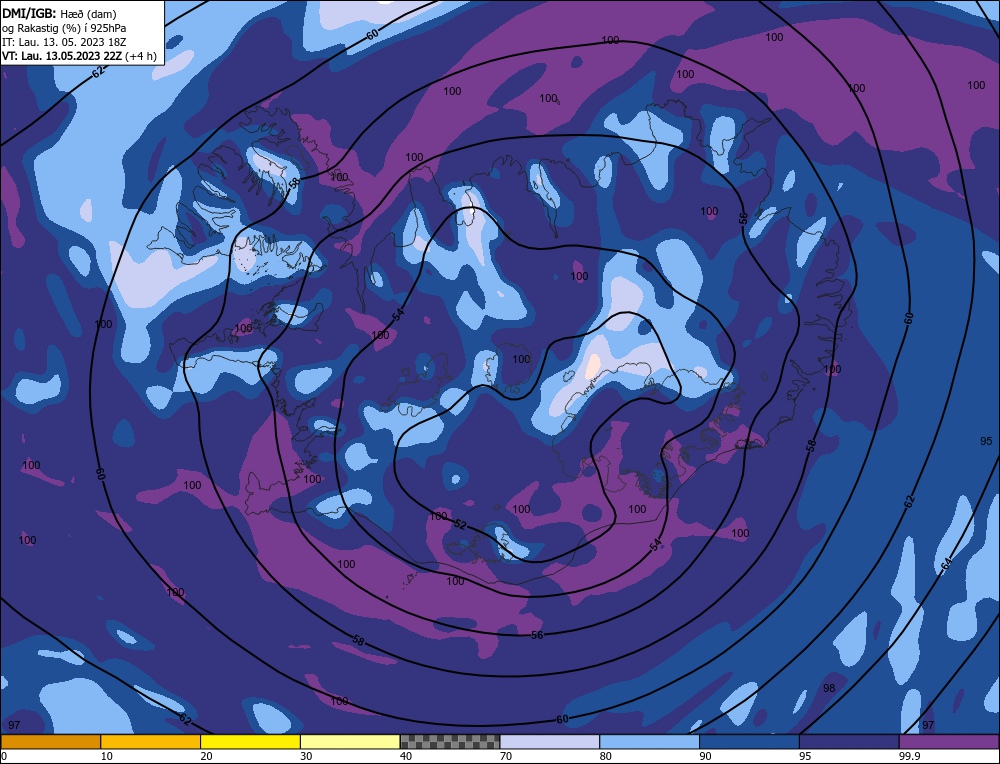Select the bright yellow 20–30 legend swatch

pyautogui.click(x=250, y=742)
